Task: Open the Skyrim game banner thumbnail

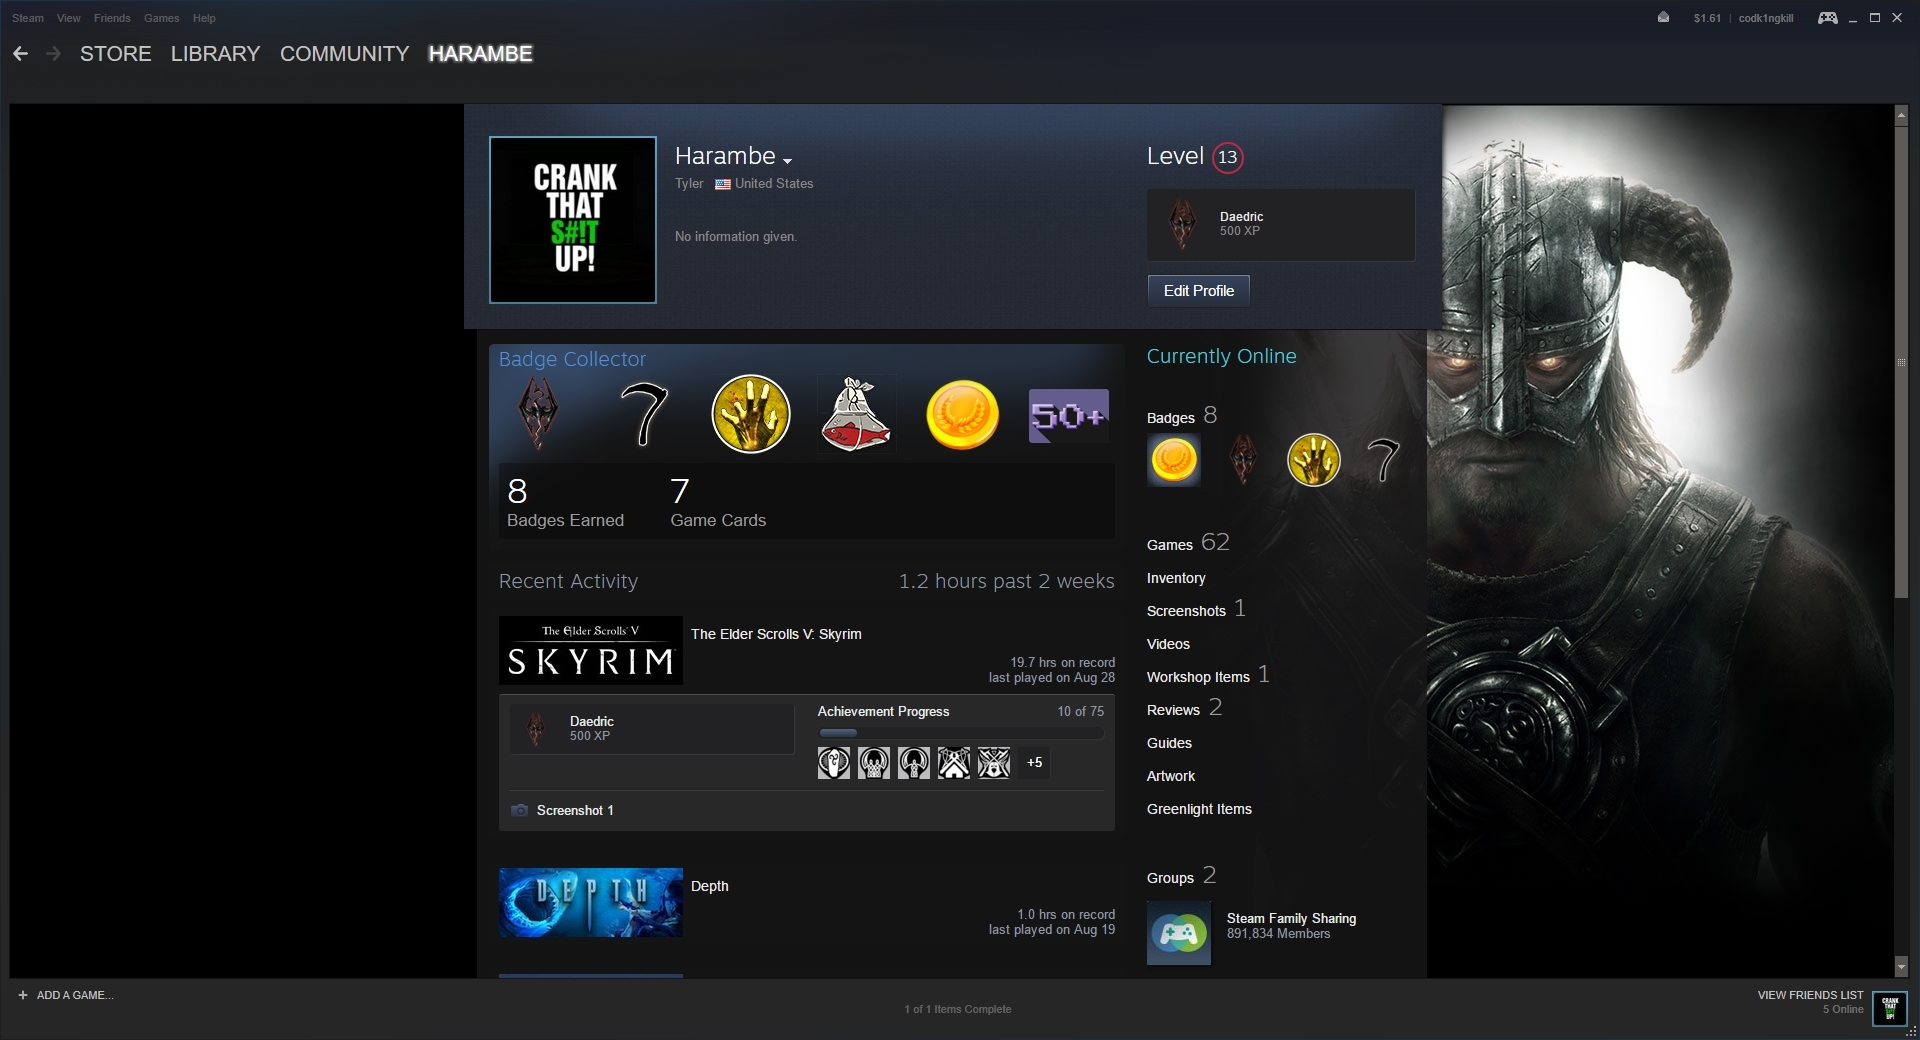Action: click(x=591, y=651)
